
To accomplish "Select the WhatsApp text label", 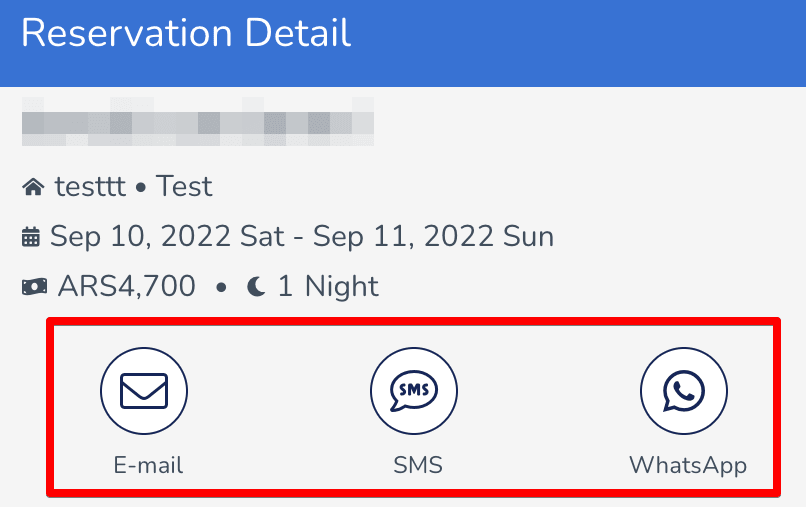I will 688,466.
